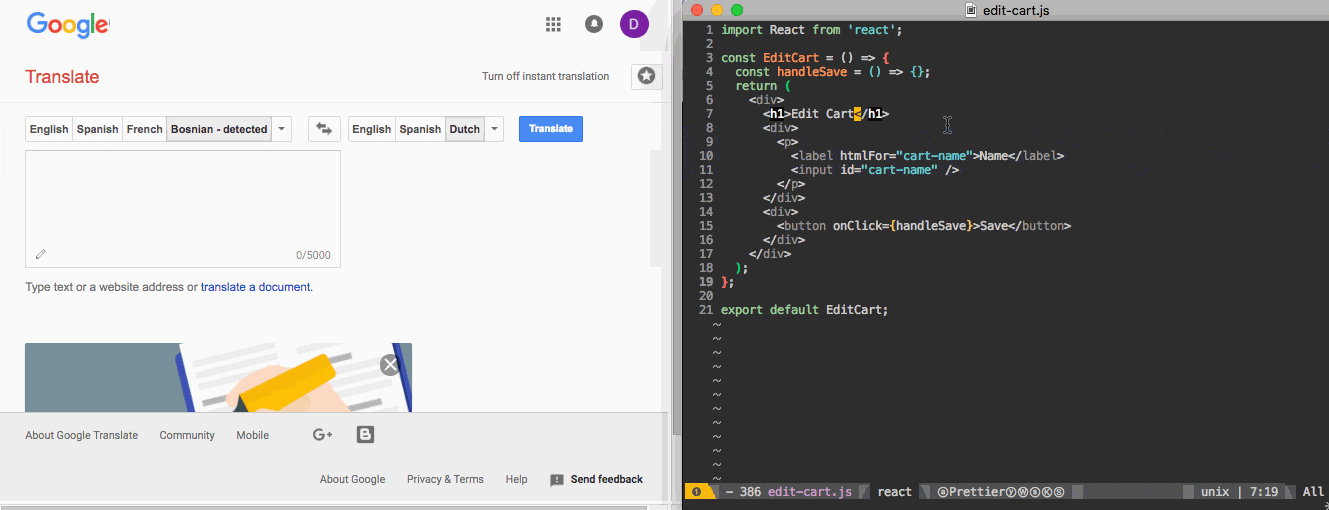Select the Dutch target language tab
This screenshot has height=510, width=1329.
464,129
